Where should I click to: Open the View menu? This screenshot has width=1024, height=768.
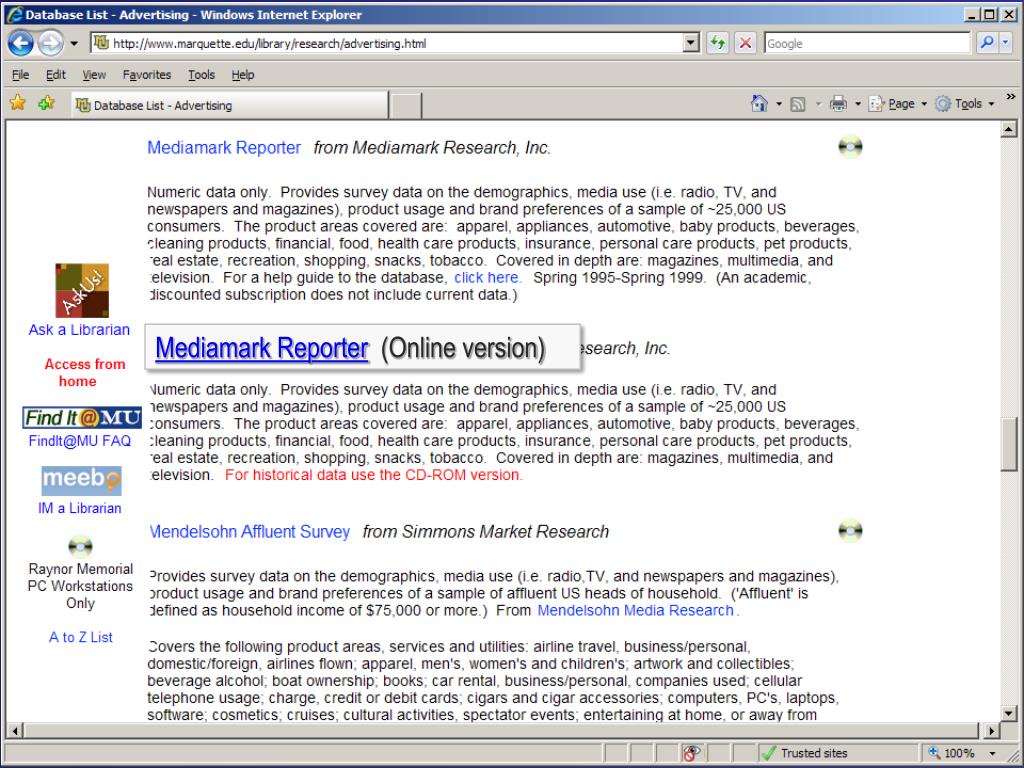(94, 75)
